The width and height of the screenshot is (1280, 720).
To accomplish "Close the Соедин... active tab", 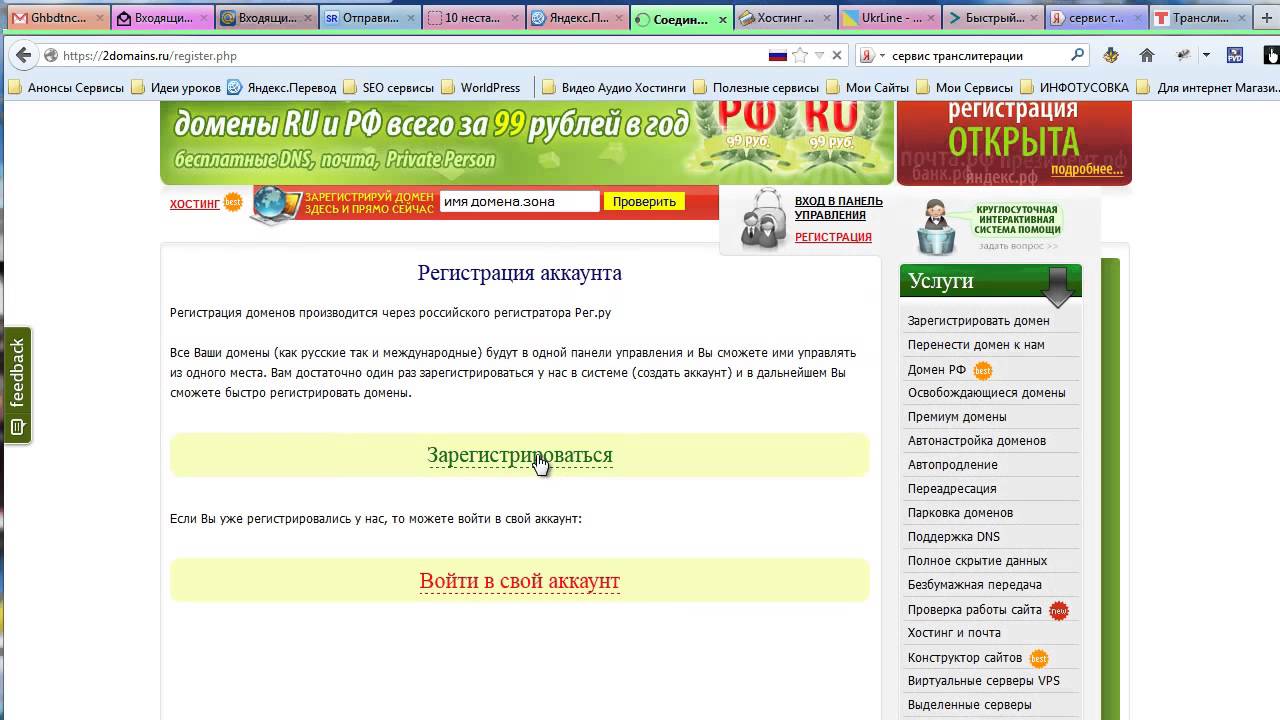I will click(723, 19).
